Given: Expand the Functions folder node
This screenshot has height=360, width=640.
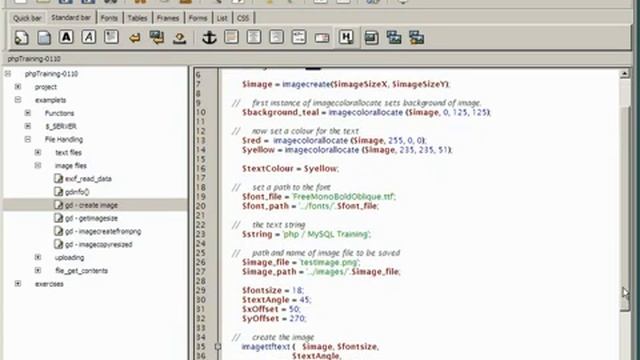Looking at the screenshot, I should coord(28,113).
